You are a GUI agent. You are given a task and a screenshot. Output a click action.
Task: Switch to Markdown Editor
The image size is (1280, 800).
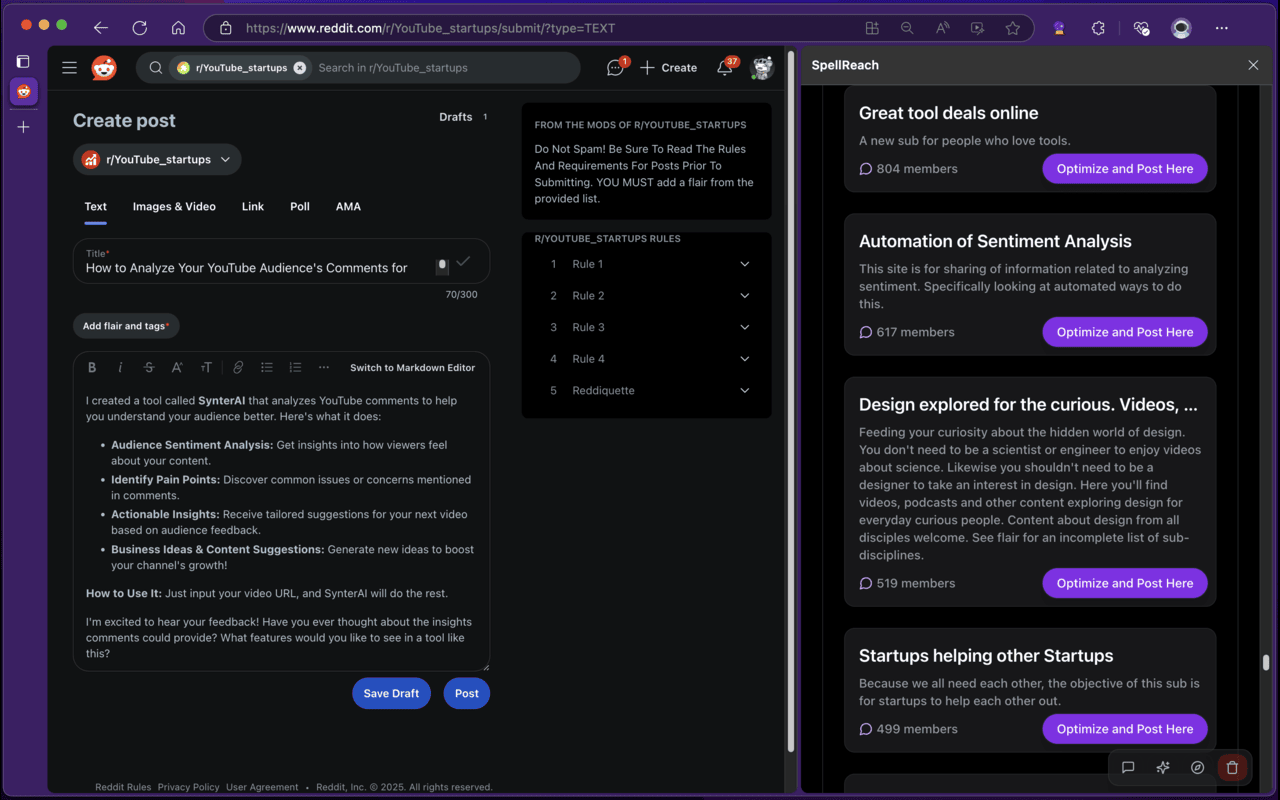412,367
